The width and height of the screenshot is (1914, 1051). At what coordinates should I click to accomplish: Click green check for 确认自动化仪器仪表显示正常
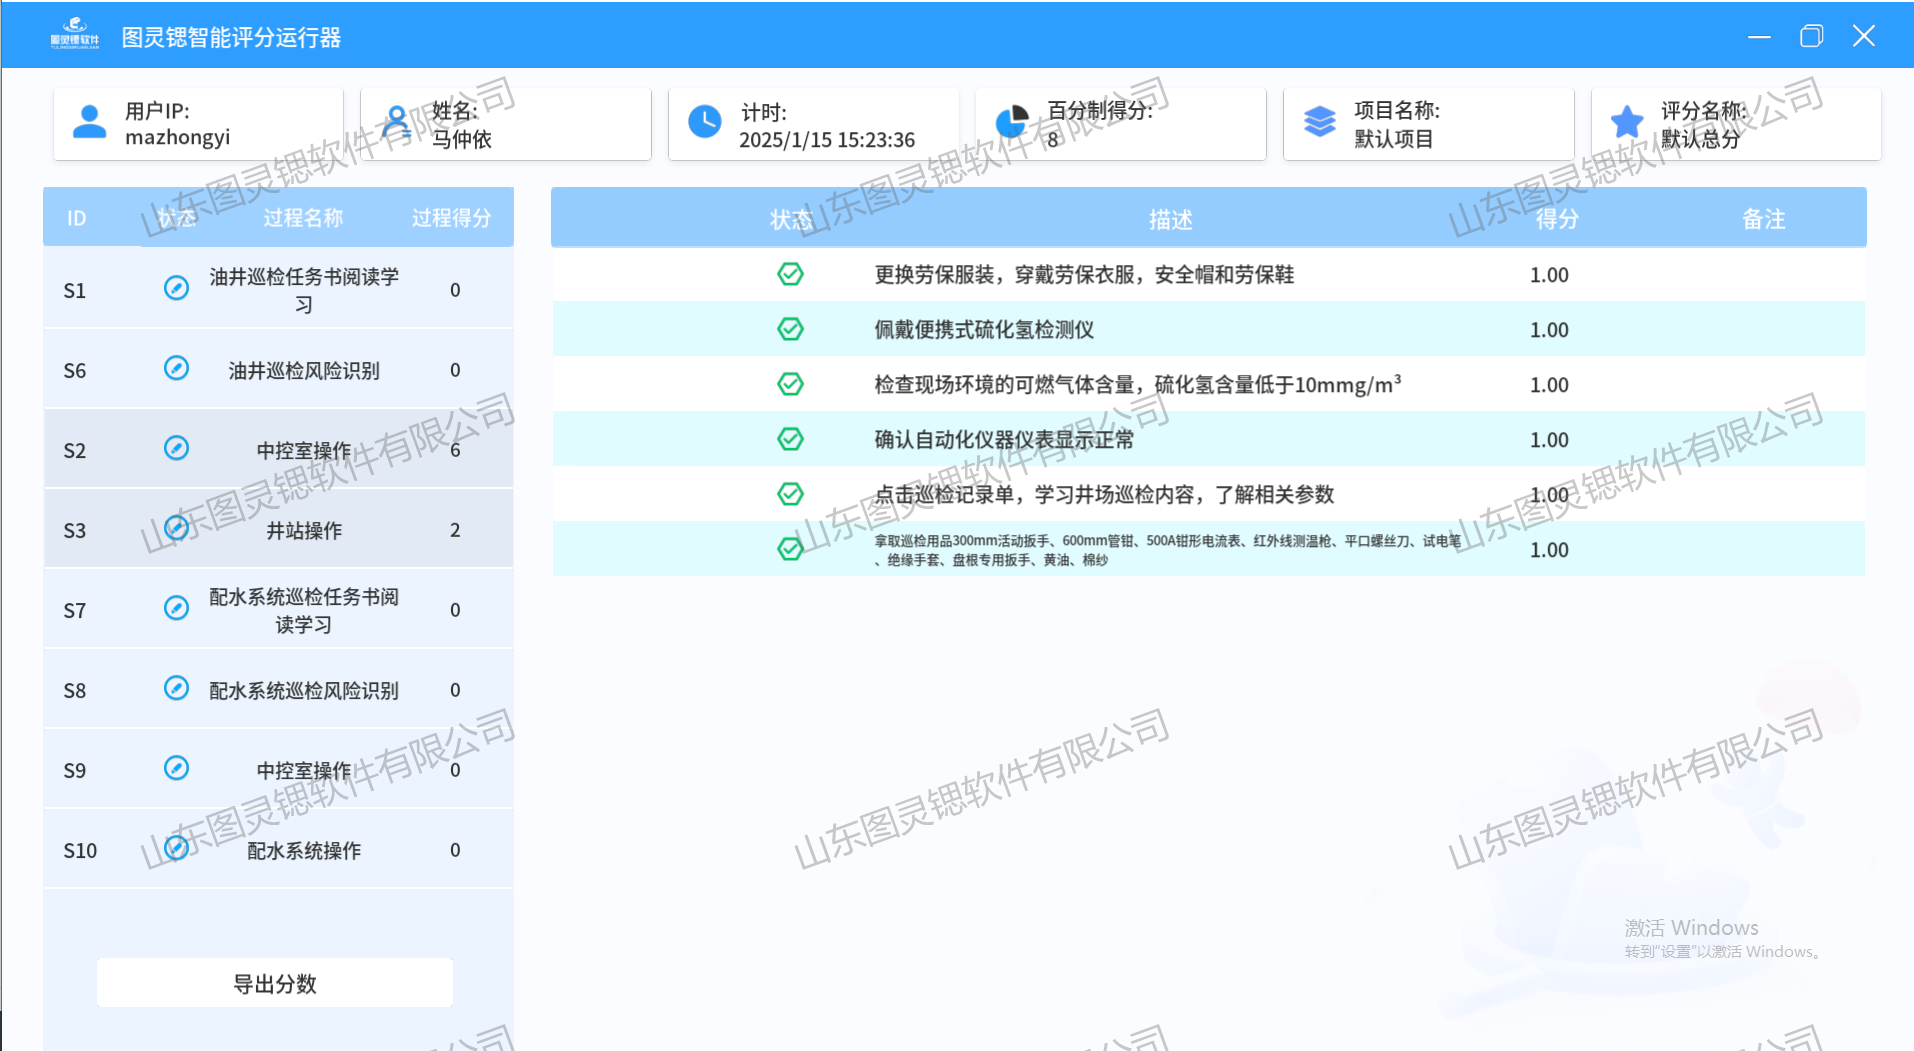790,439
